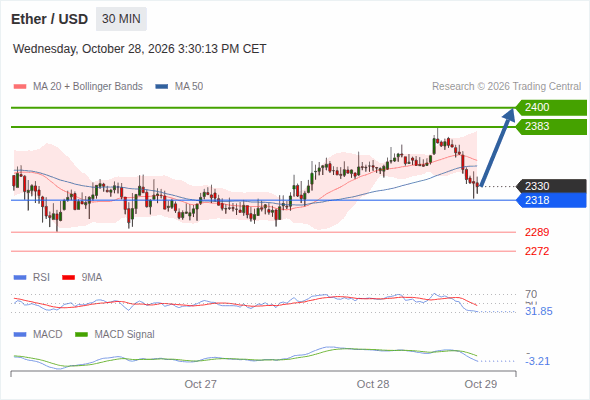Click the date and time line

[140, 49]
